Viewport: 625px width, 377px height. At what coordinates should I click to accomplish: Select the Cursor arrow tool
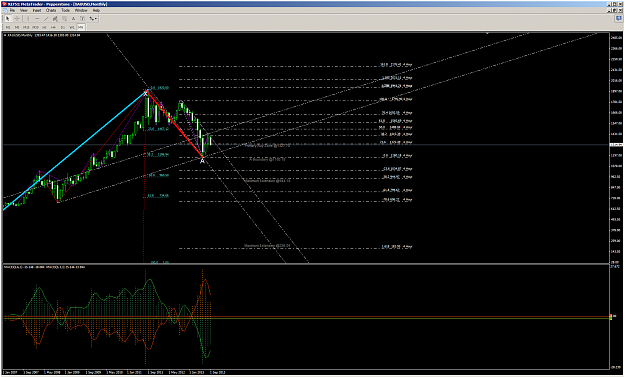coord(8,18)
